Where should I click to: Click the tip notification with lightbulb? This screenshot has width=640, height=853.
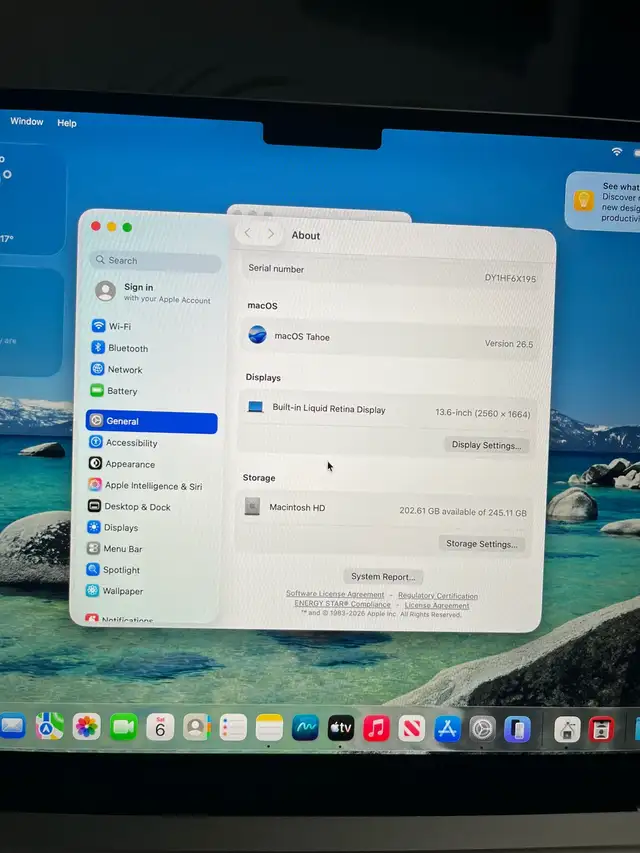point(603,202)
